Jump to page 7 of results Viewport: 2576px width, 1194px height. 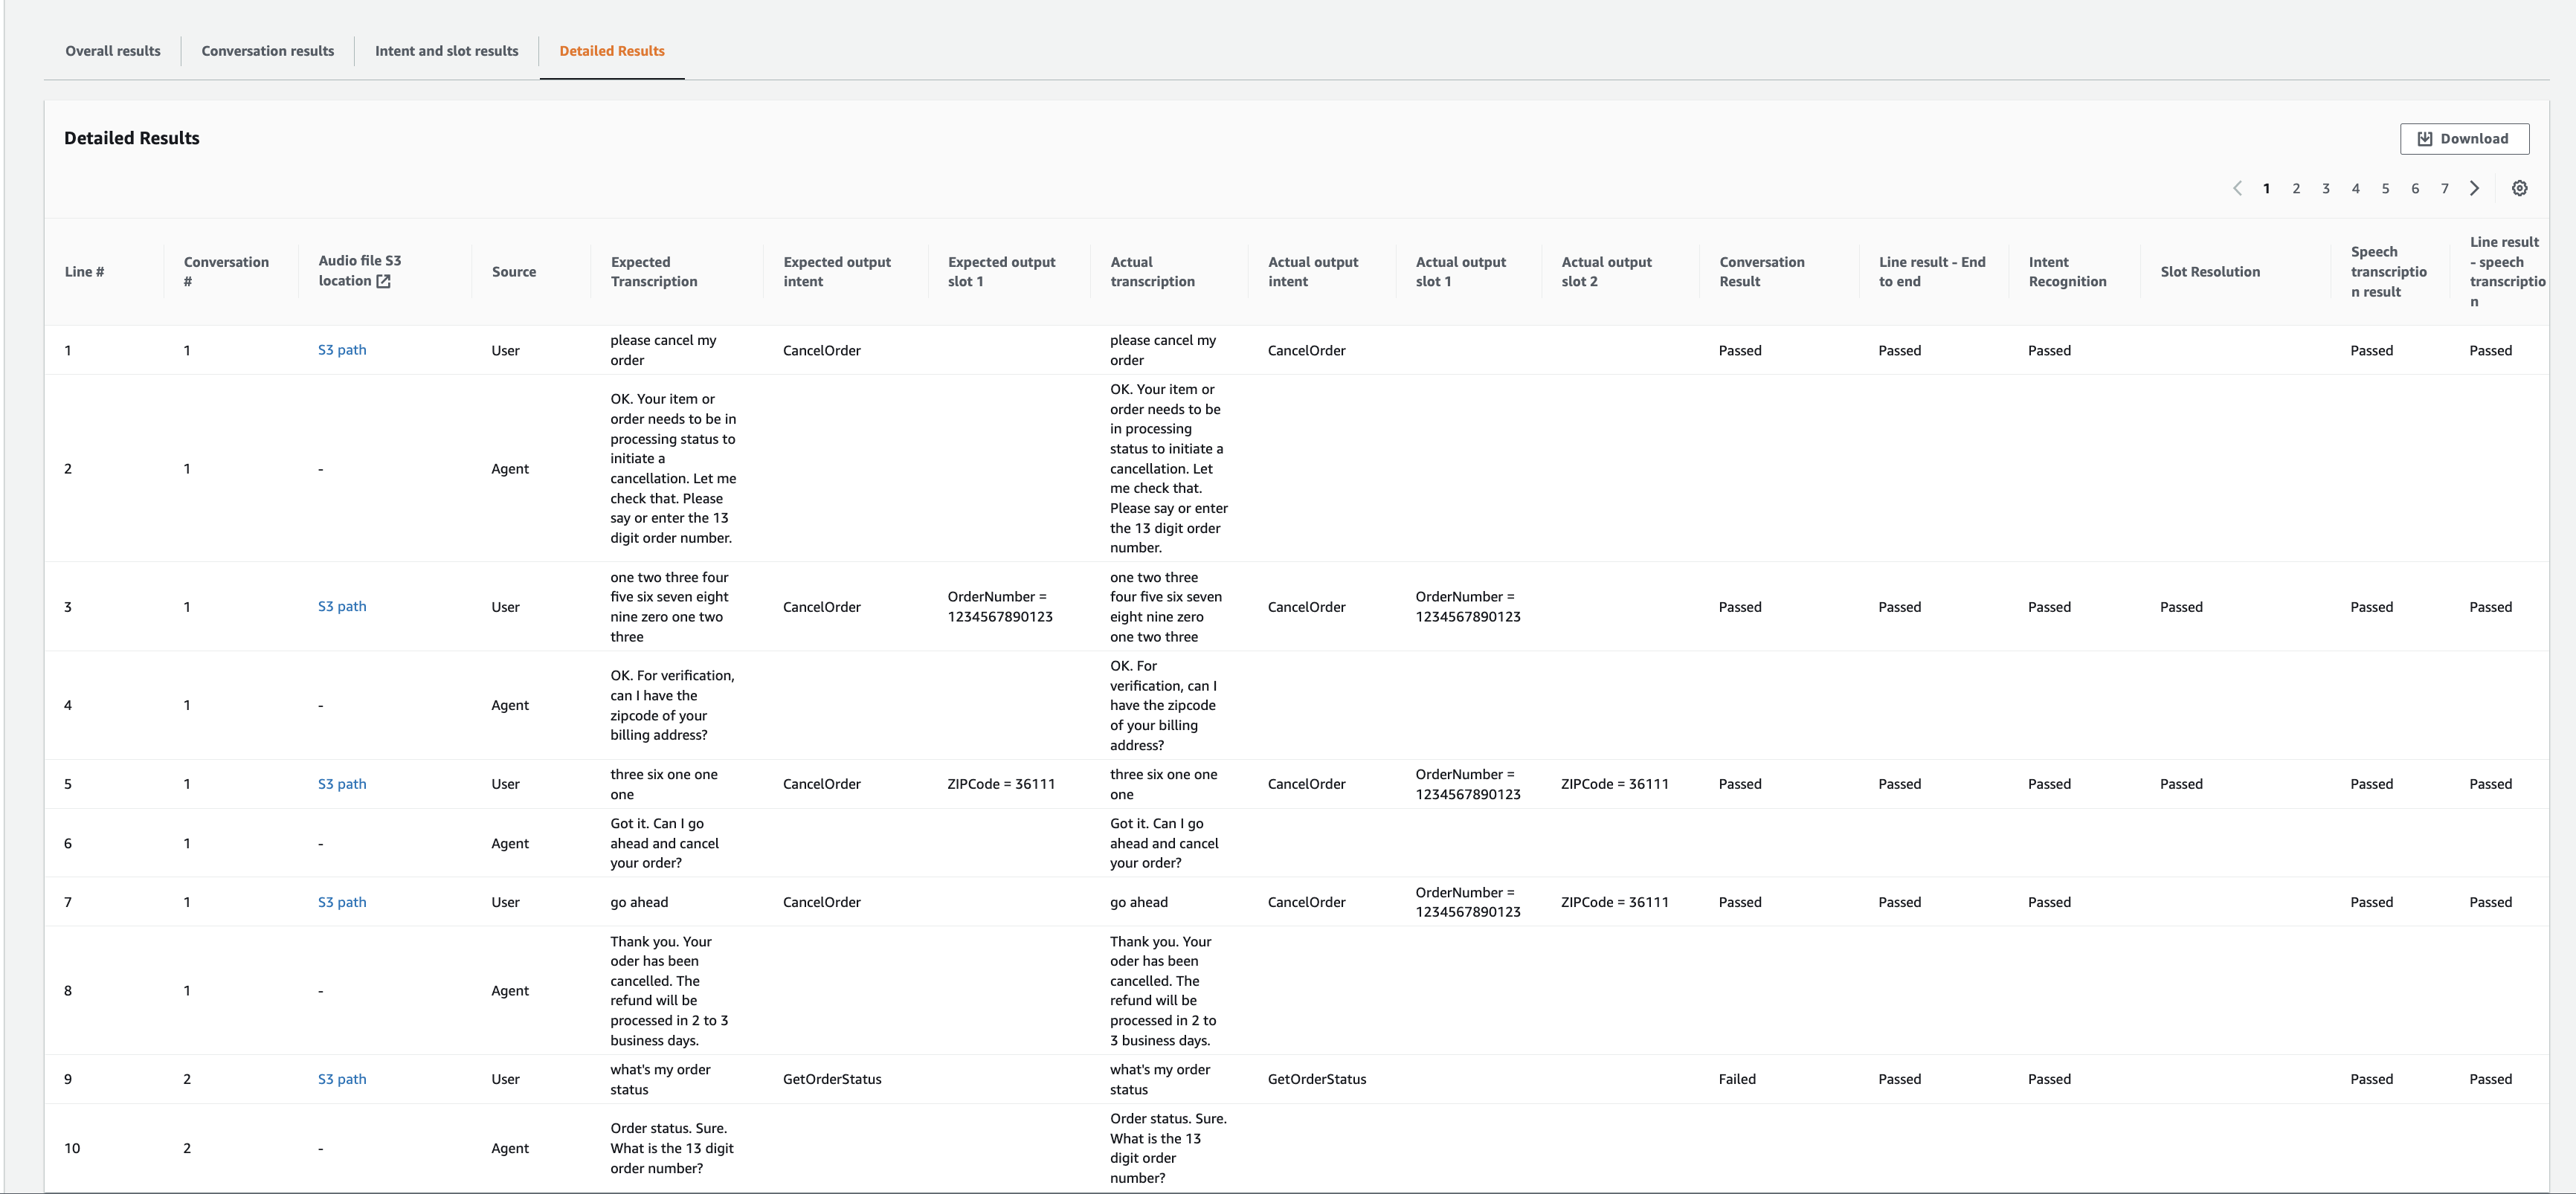pyautogui.click(x=2444, y=188)
